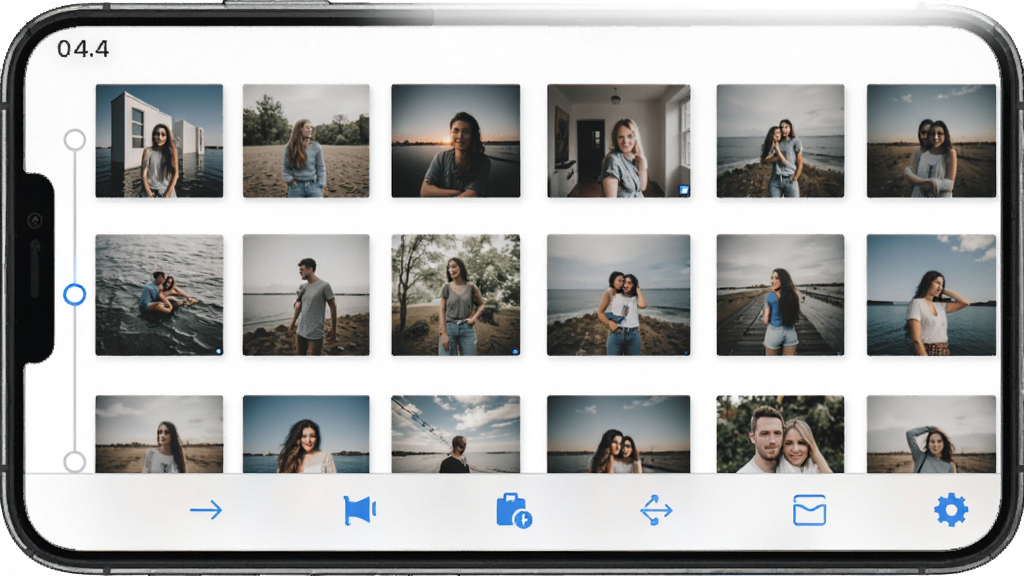Open settings via the gear icon
Image resolution: width=1024 pixels, height=576 pixels.
(x=951, y=510)
